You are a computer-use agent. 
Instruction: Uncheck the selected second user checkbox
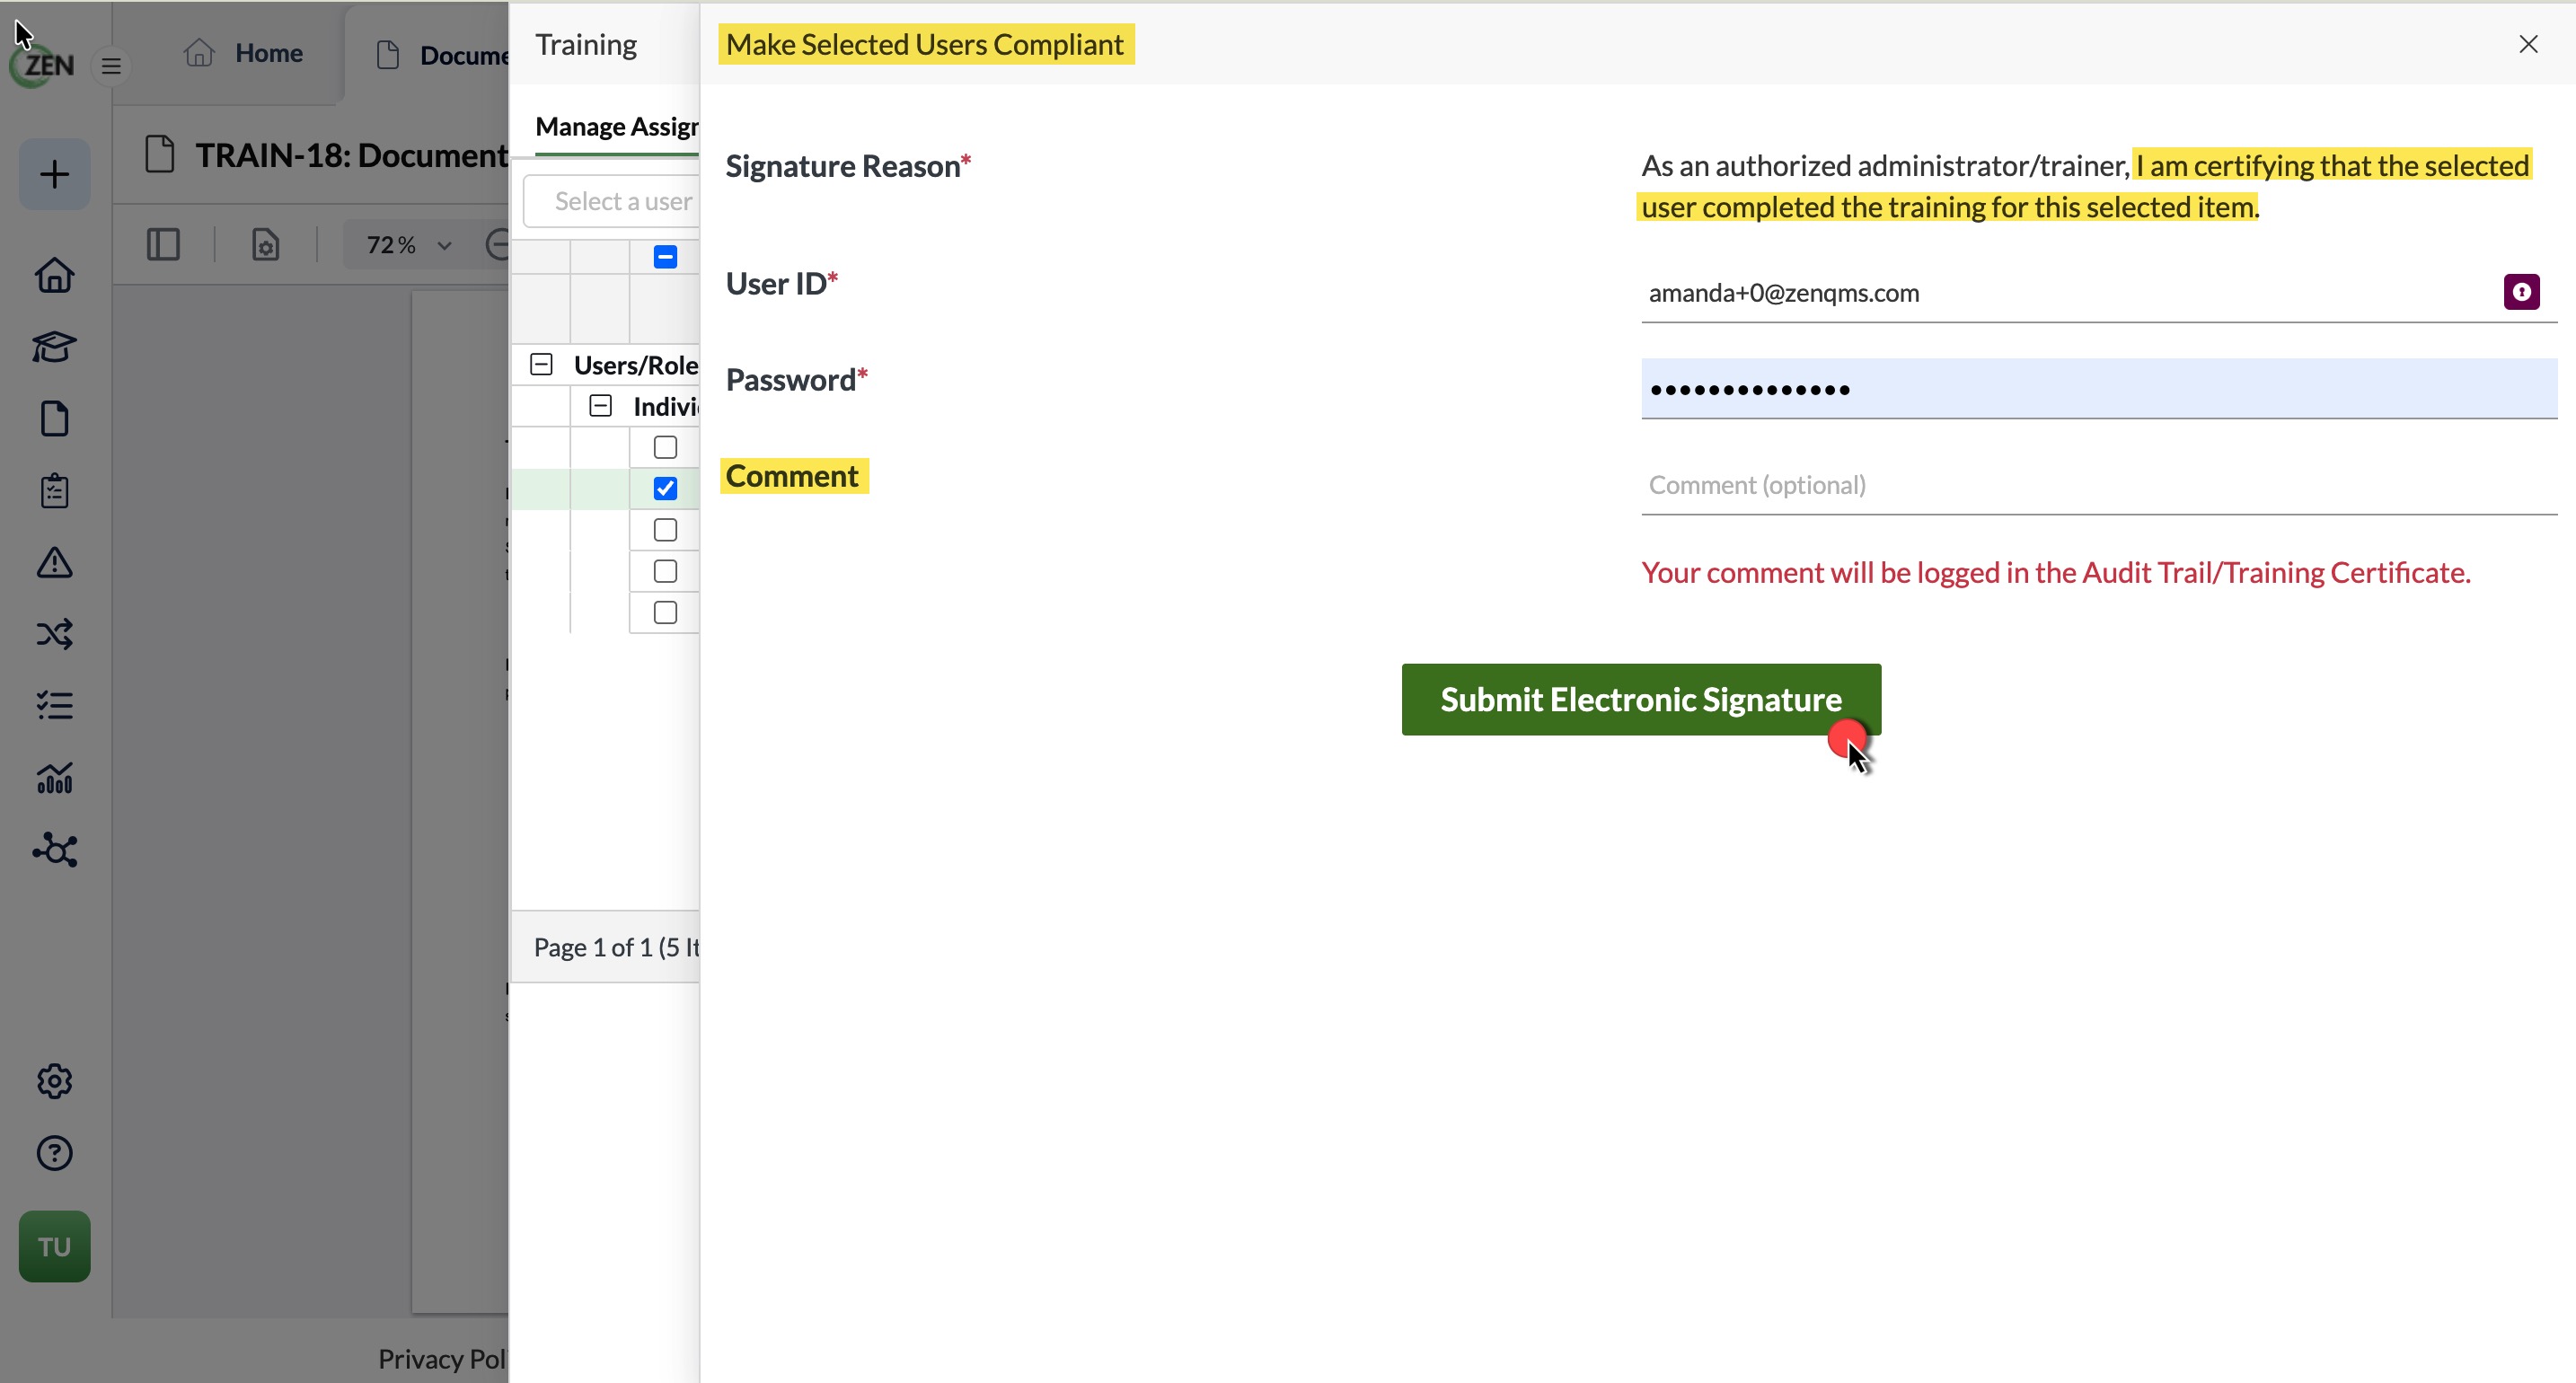(x=665, y=488)
